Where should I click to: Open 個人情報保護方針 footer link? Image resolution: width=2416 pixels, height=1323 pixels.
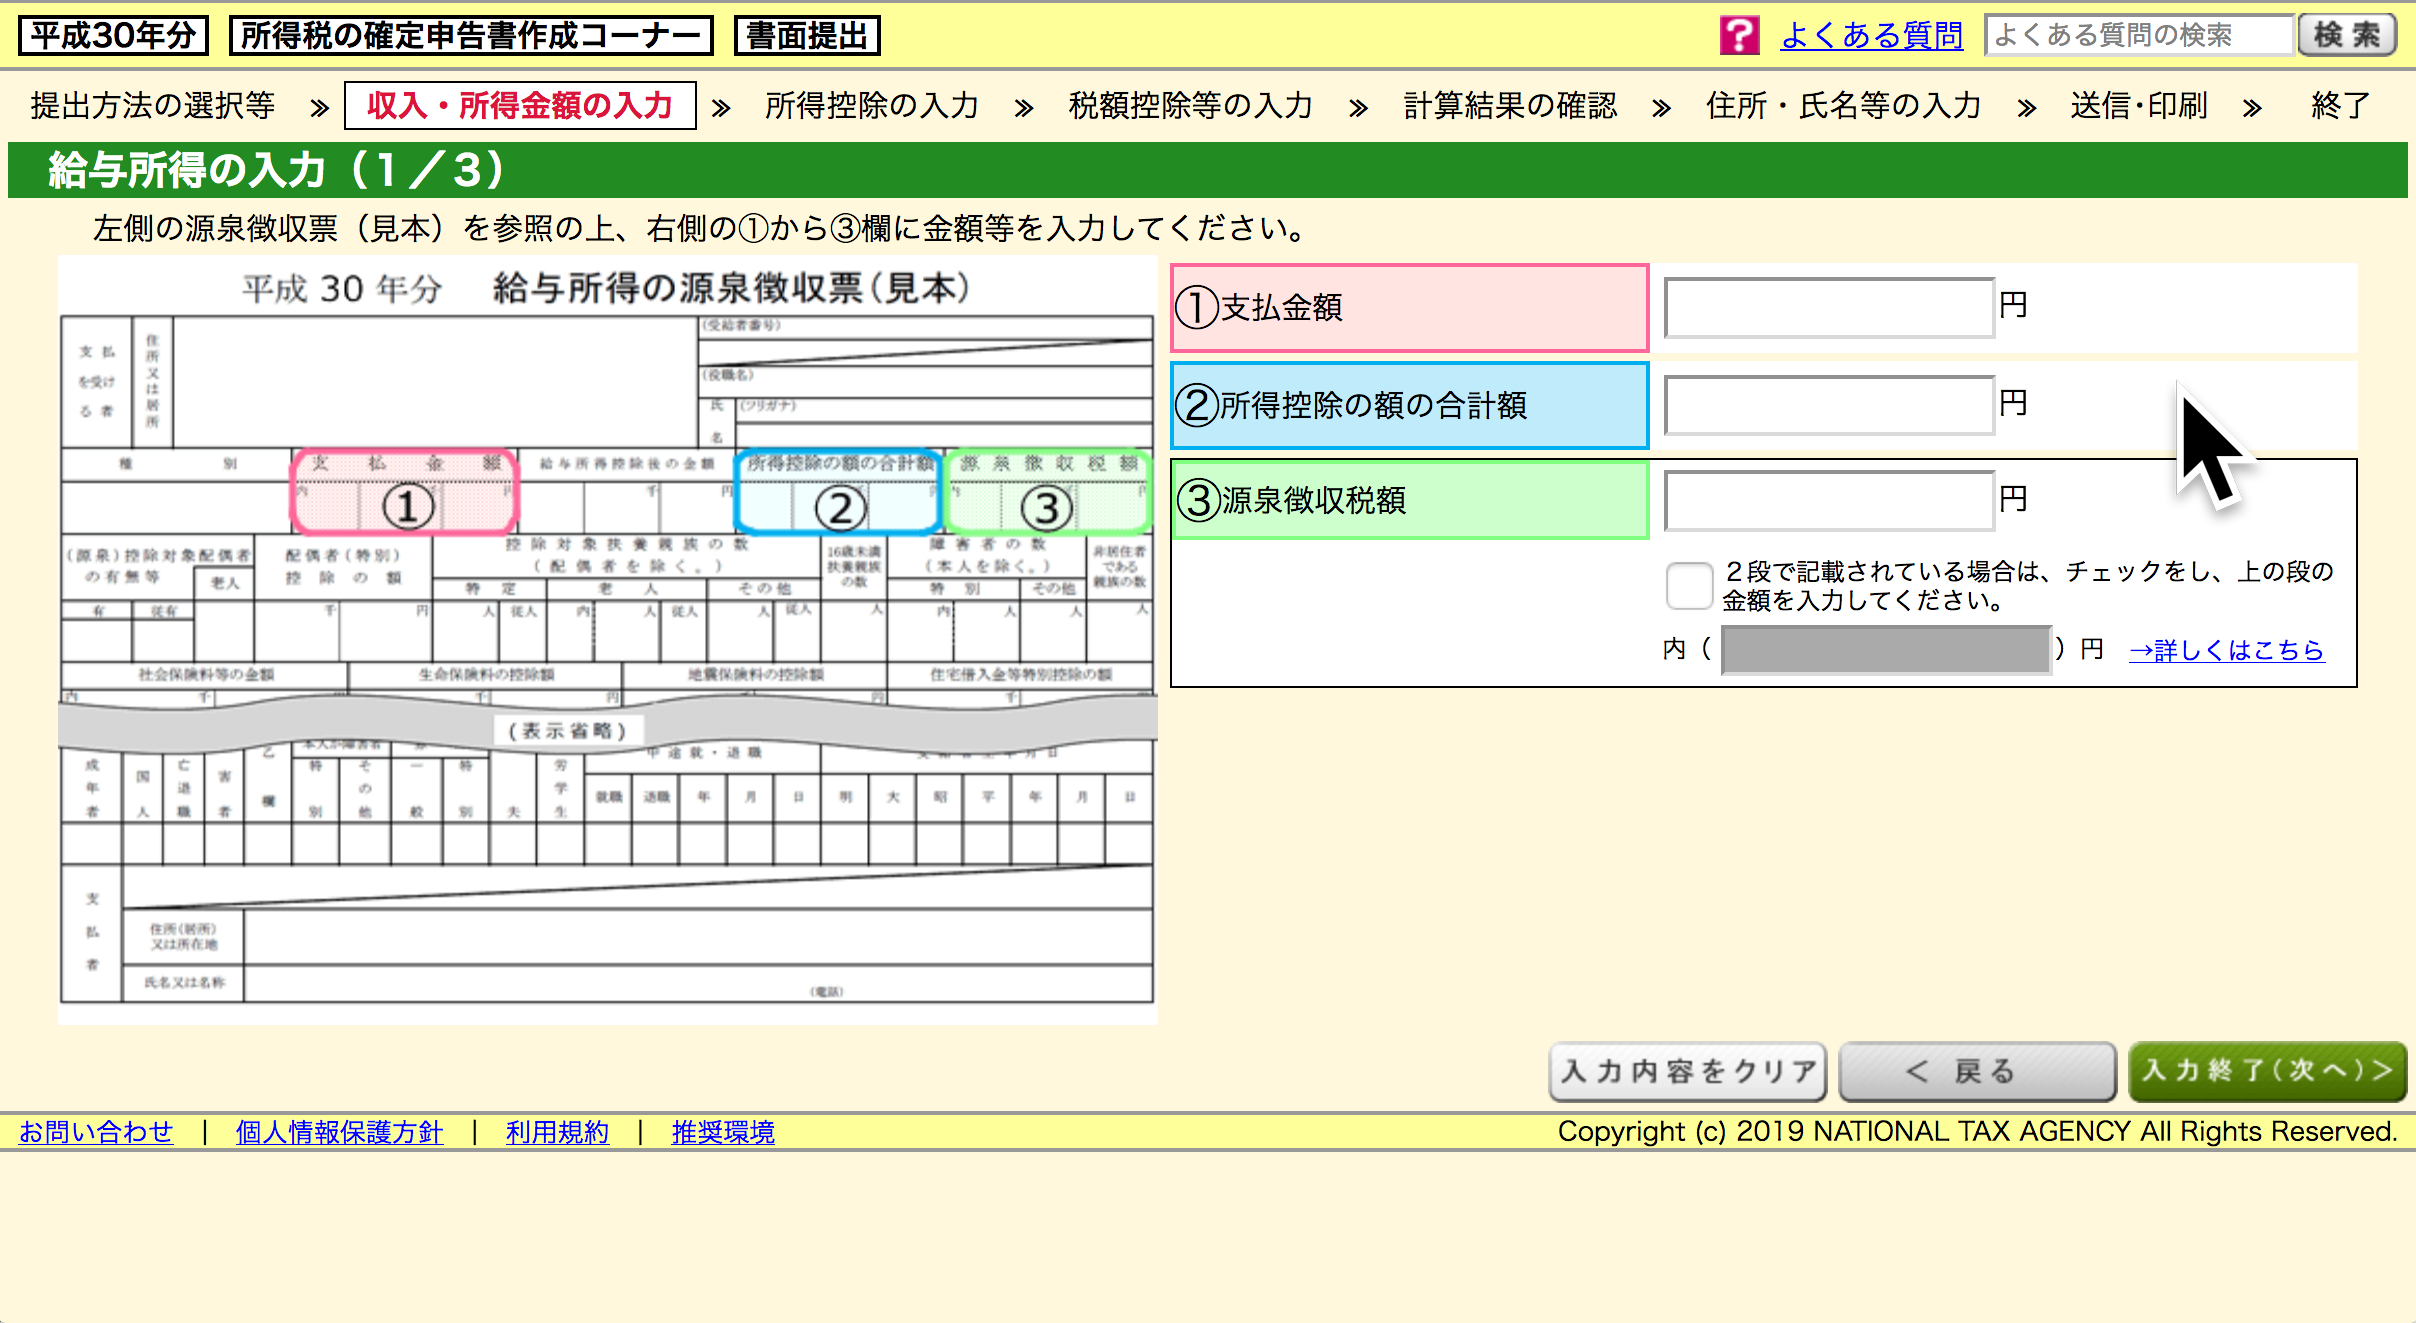(x=339, y=1132)
